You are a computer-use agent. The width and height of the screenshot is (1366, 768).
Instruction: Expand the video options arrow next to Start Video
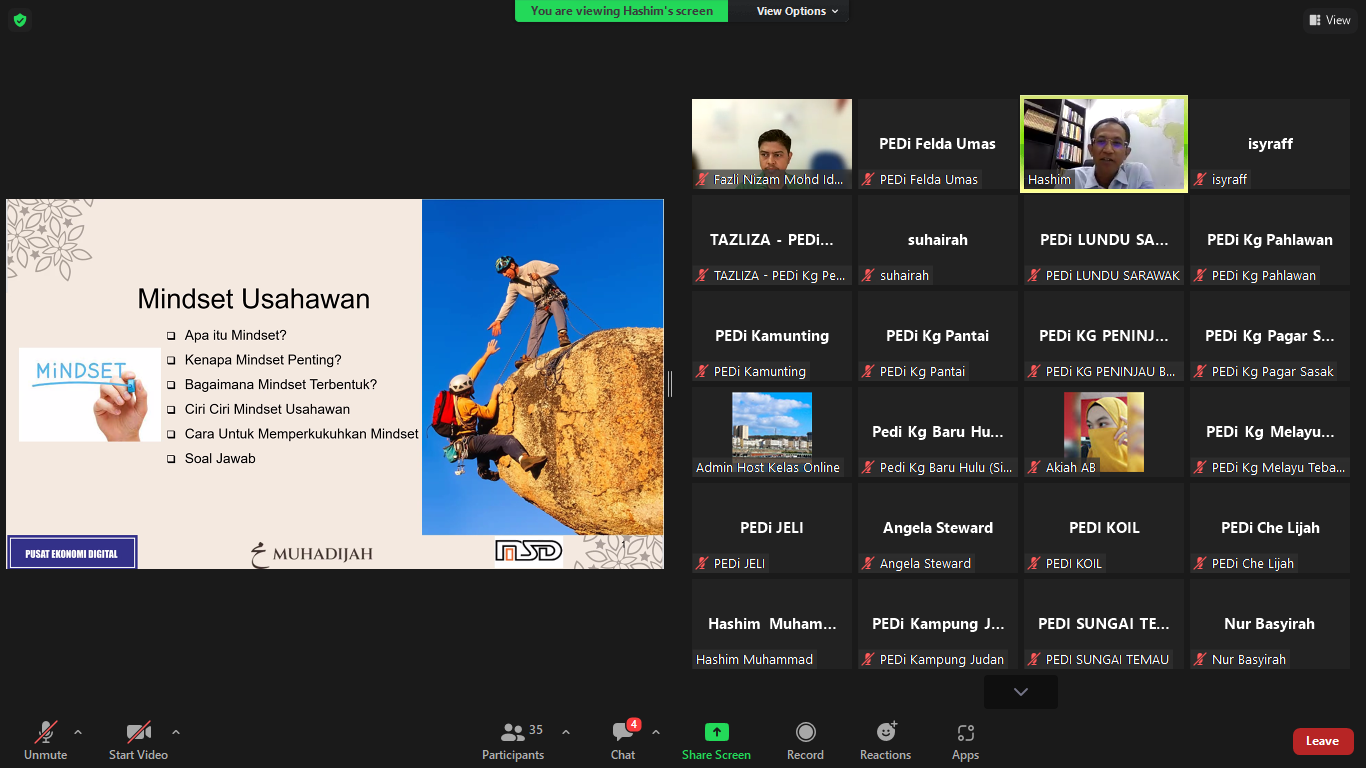pyautogui.click(x=176, y=732)
